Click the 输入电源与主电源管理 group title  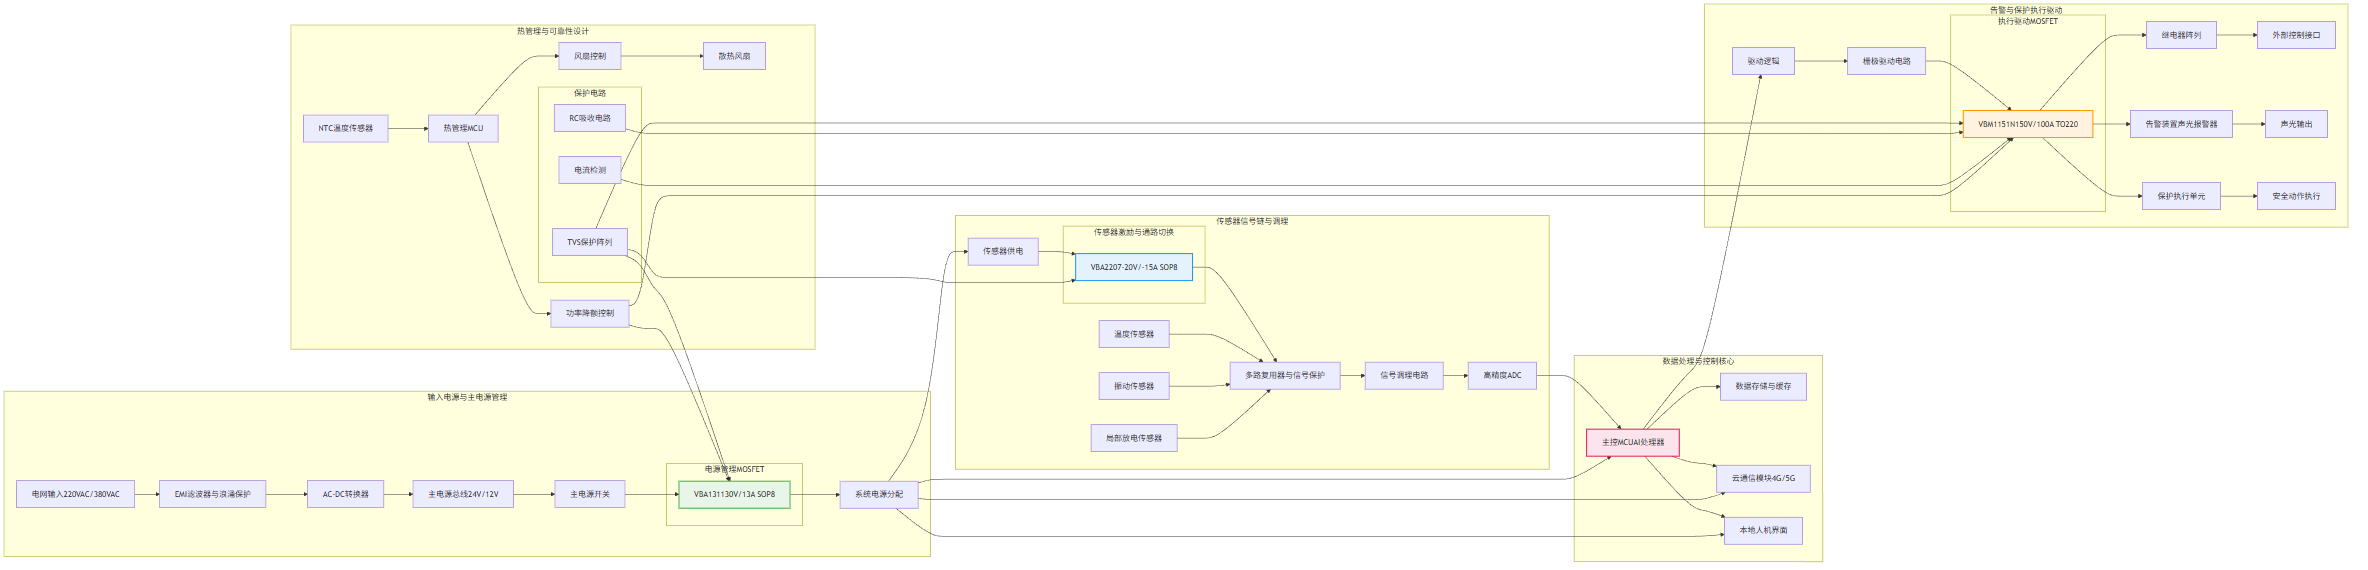(467, 397)
